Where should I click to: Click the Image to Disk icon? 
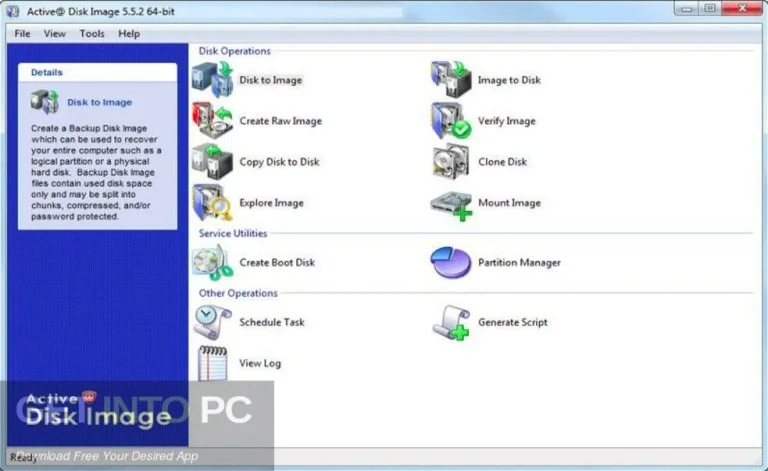point(451,79)
